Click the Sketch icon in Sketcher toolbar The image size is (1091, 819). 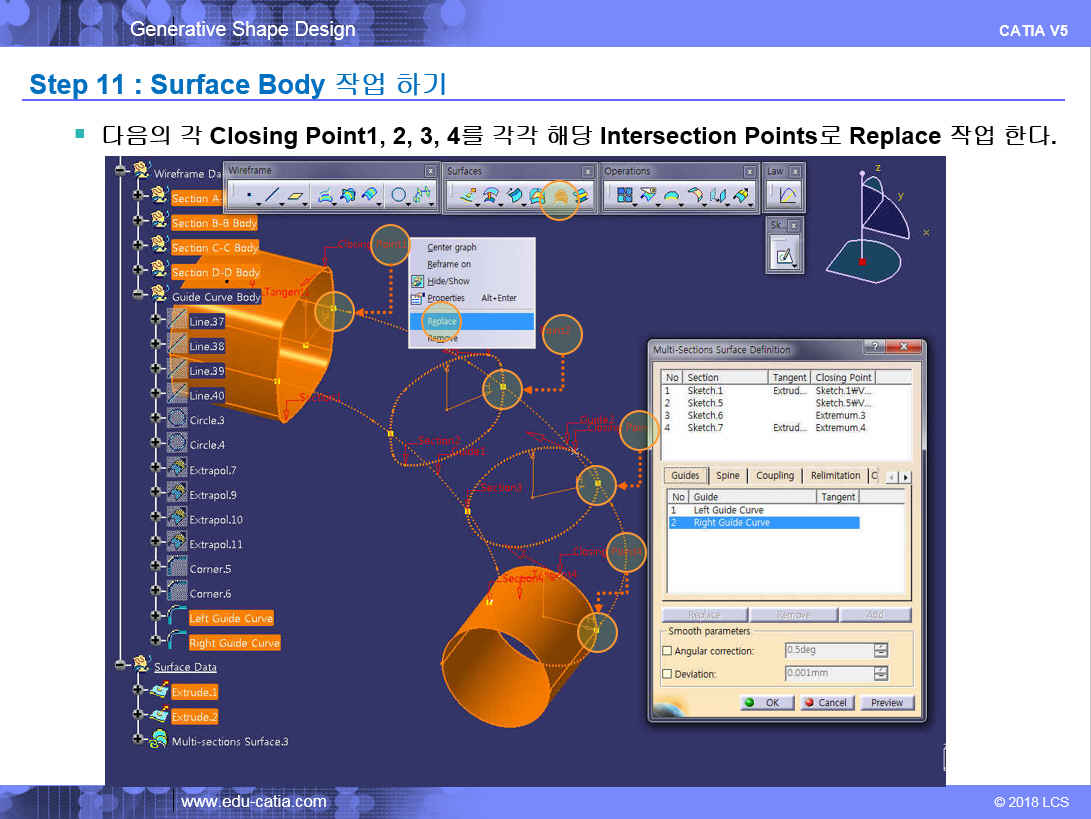786,257
